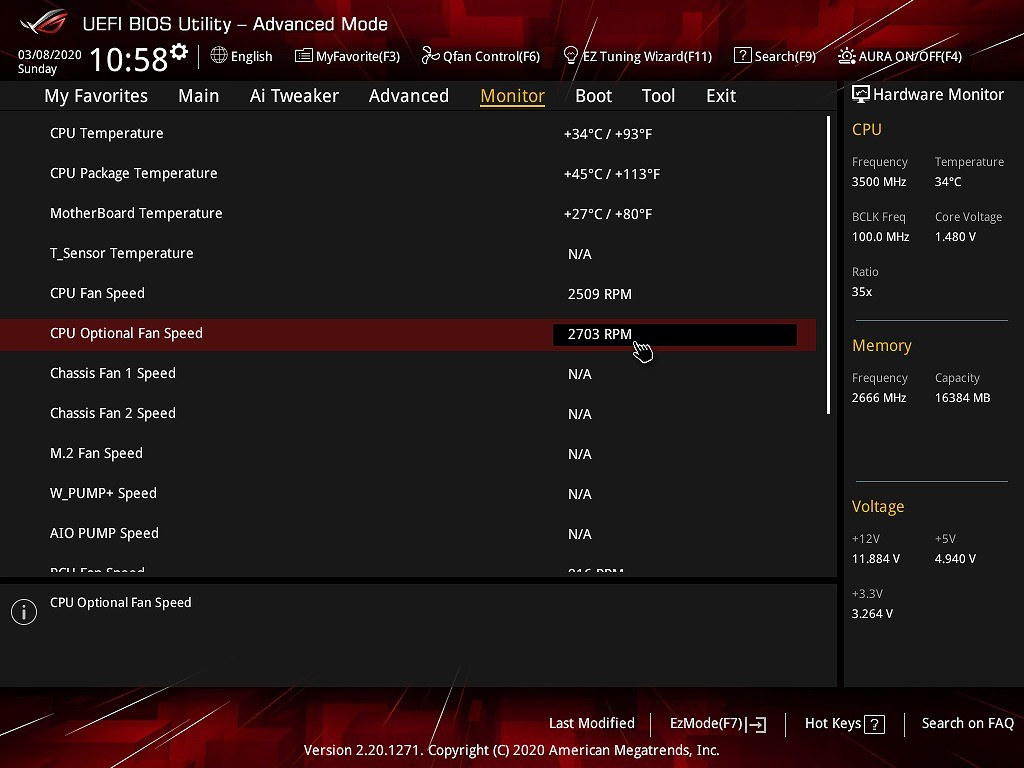This screenshot has width=1024, height=768.
Task: Go to the Advanced tab
Action: 409,96
